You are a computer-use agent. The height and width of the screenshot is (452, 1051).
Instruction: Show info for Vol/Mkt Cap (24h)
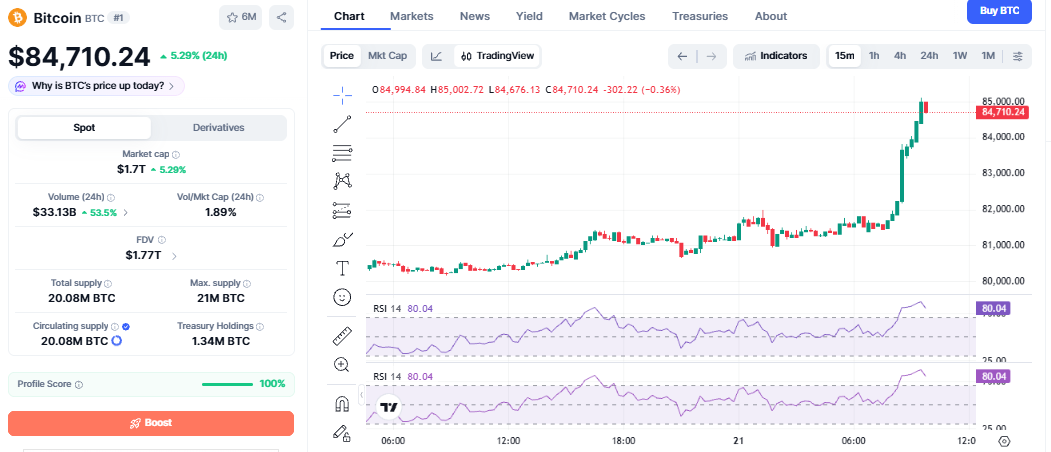pyautogui.click(x=260, y=198)
